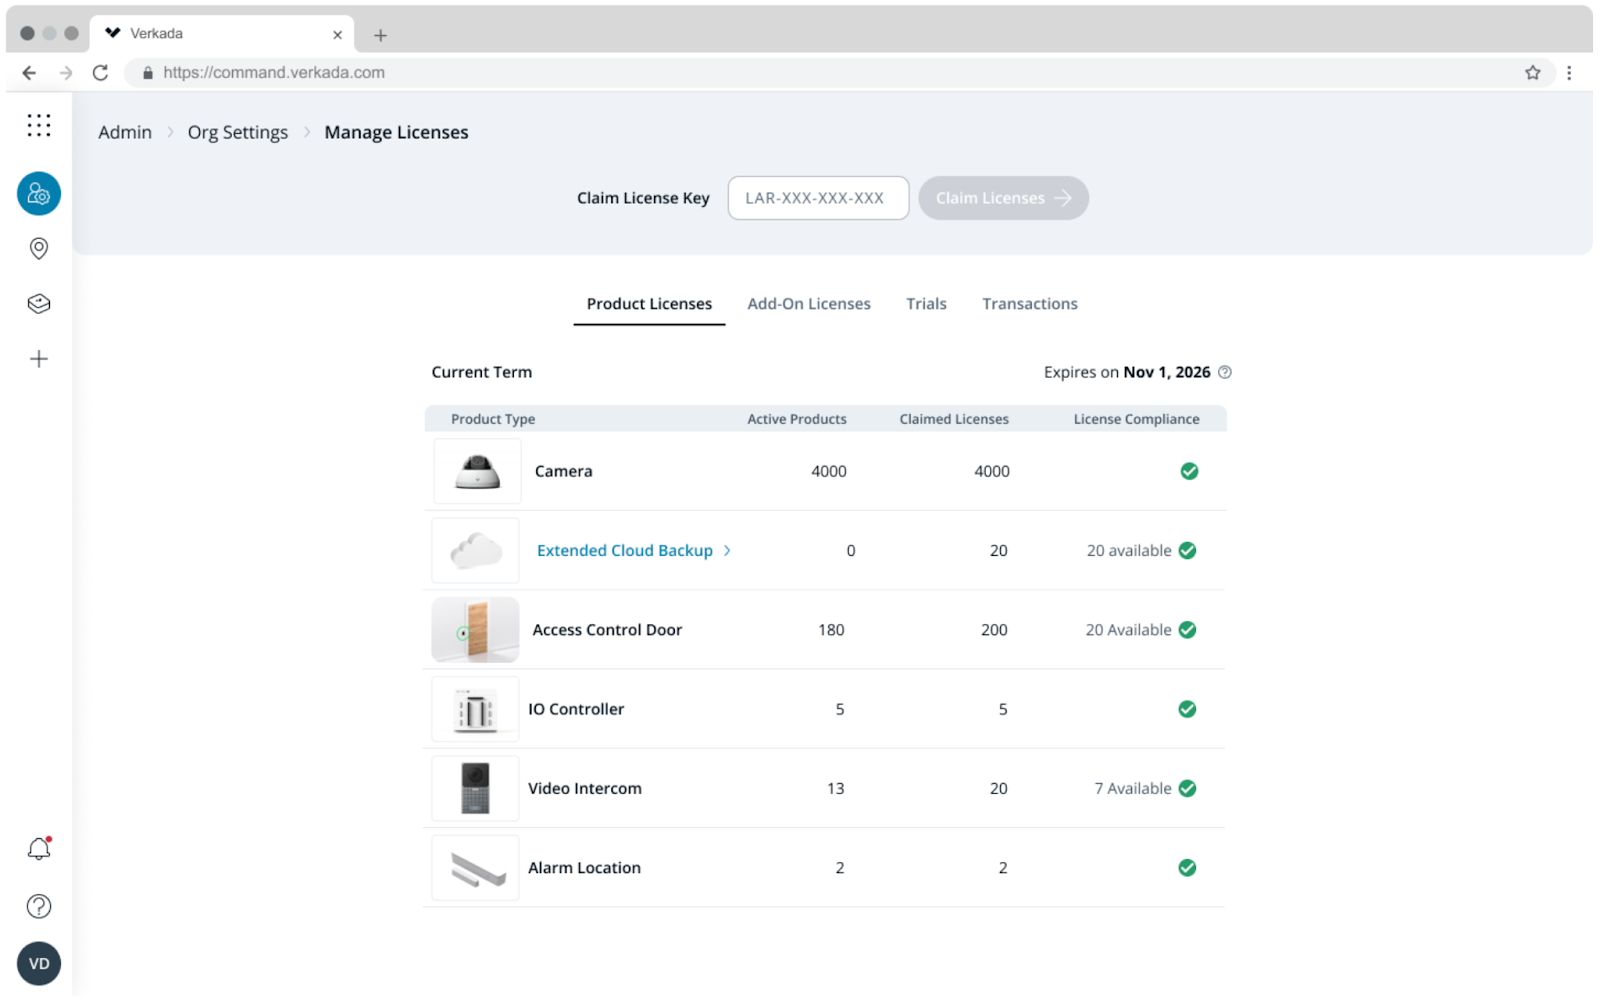The width and height of the screenshot is (1600, 1005).
Task: Open the Transactions tab
Action: [1029, 304]
